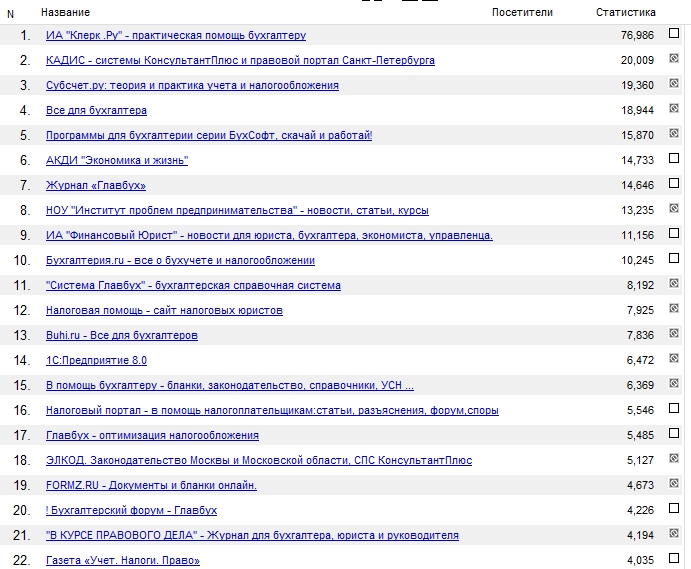Click visitor count 20,009
691x569 pixels.
(637, 60)
